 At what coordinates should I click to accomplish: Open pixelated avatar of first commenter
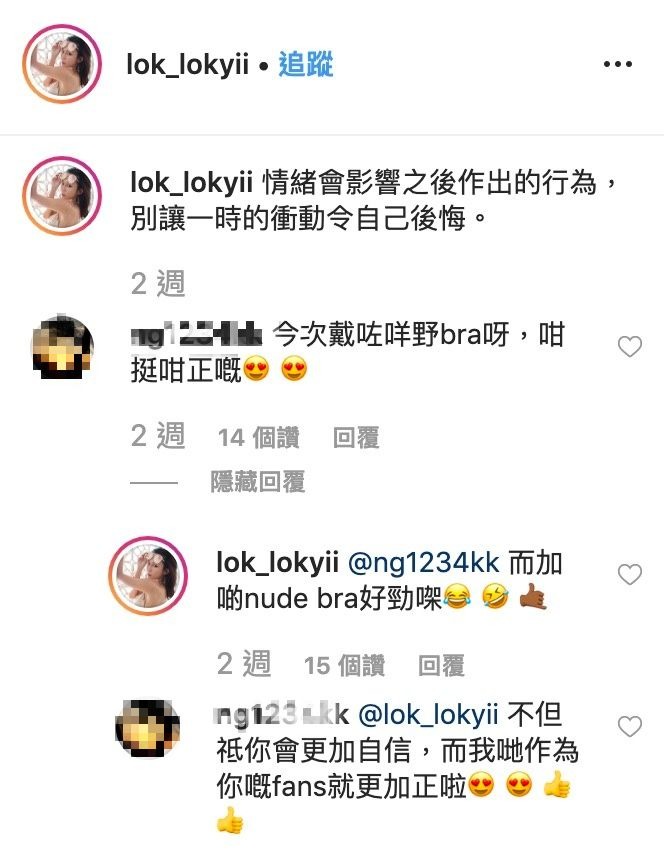(x=61, y=347)
